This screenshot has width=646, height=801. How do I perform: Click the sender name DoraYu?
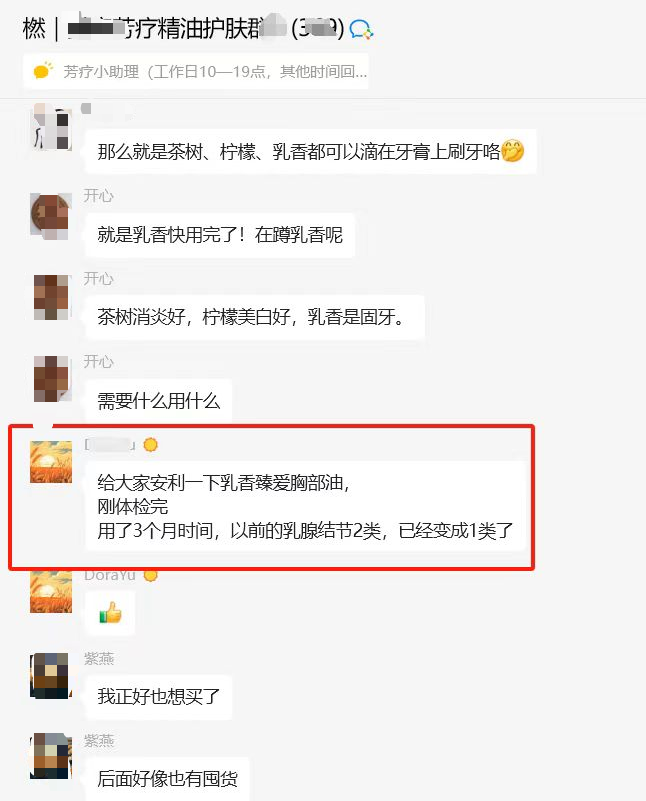click(x=110, y=575)
